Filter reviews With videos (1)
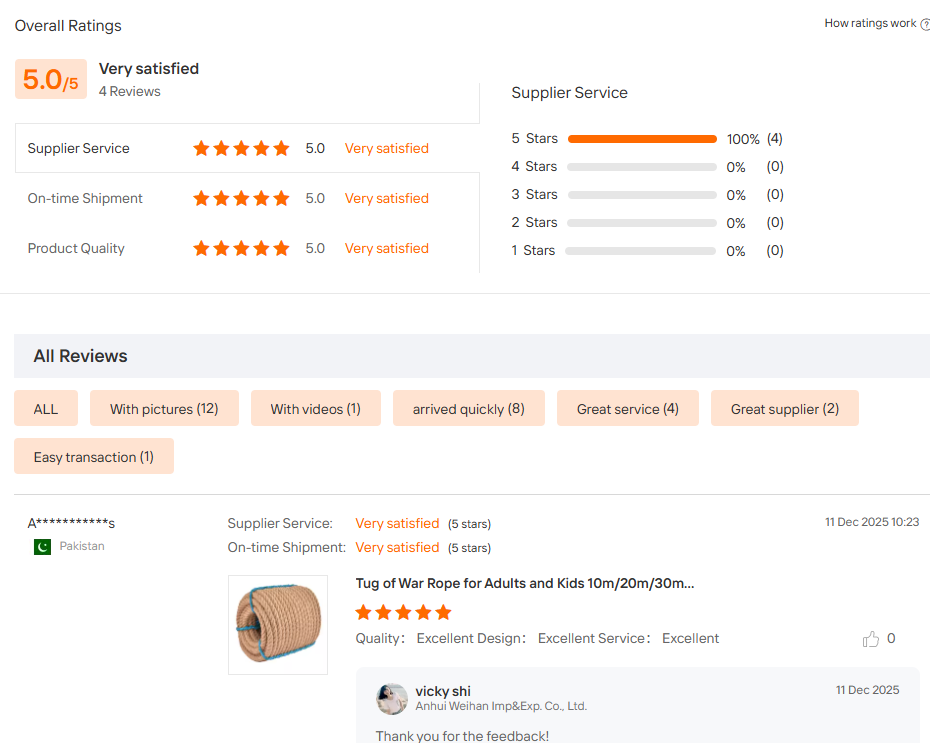 [316, 409]
